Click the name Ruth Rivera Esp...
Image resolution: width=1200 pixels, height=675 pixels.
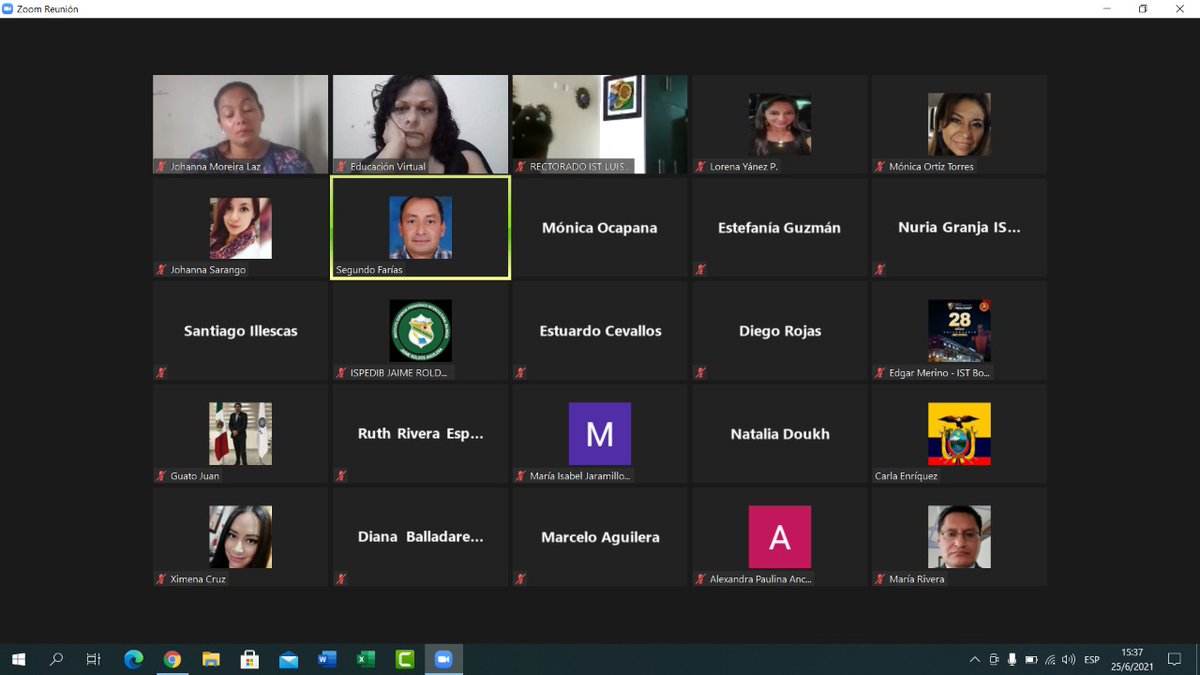coord(420,434)
